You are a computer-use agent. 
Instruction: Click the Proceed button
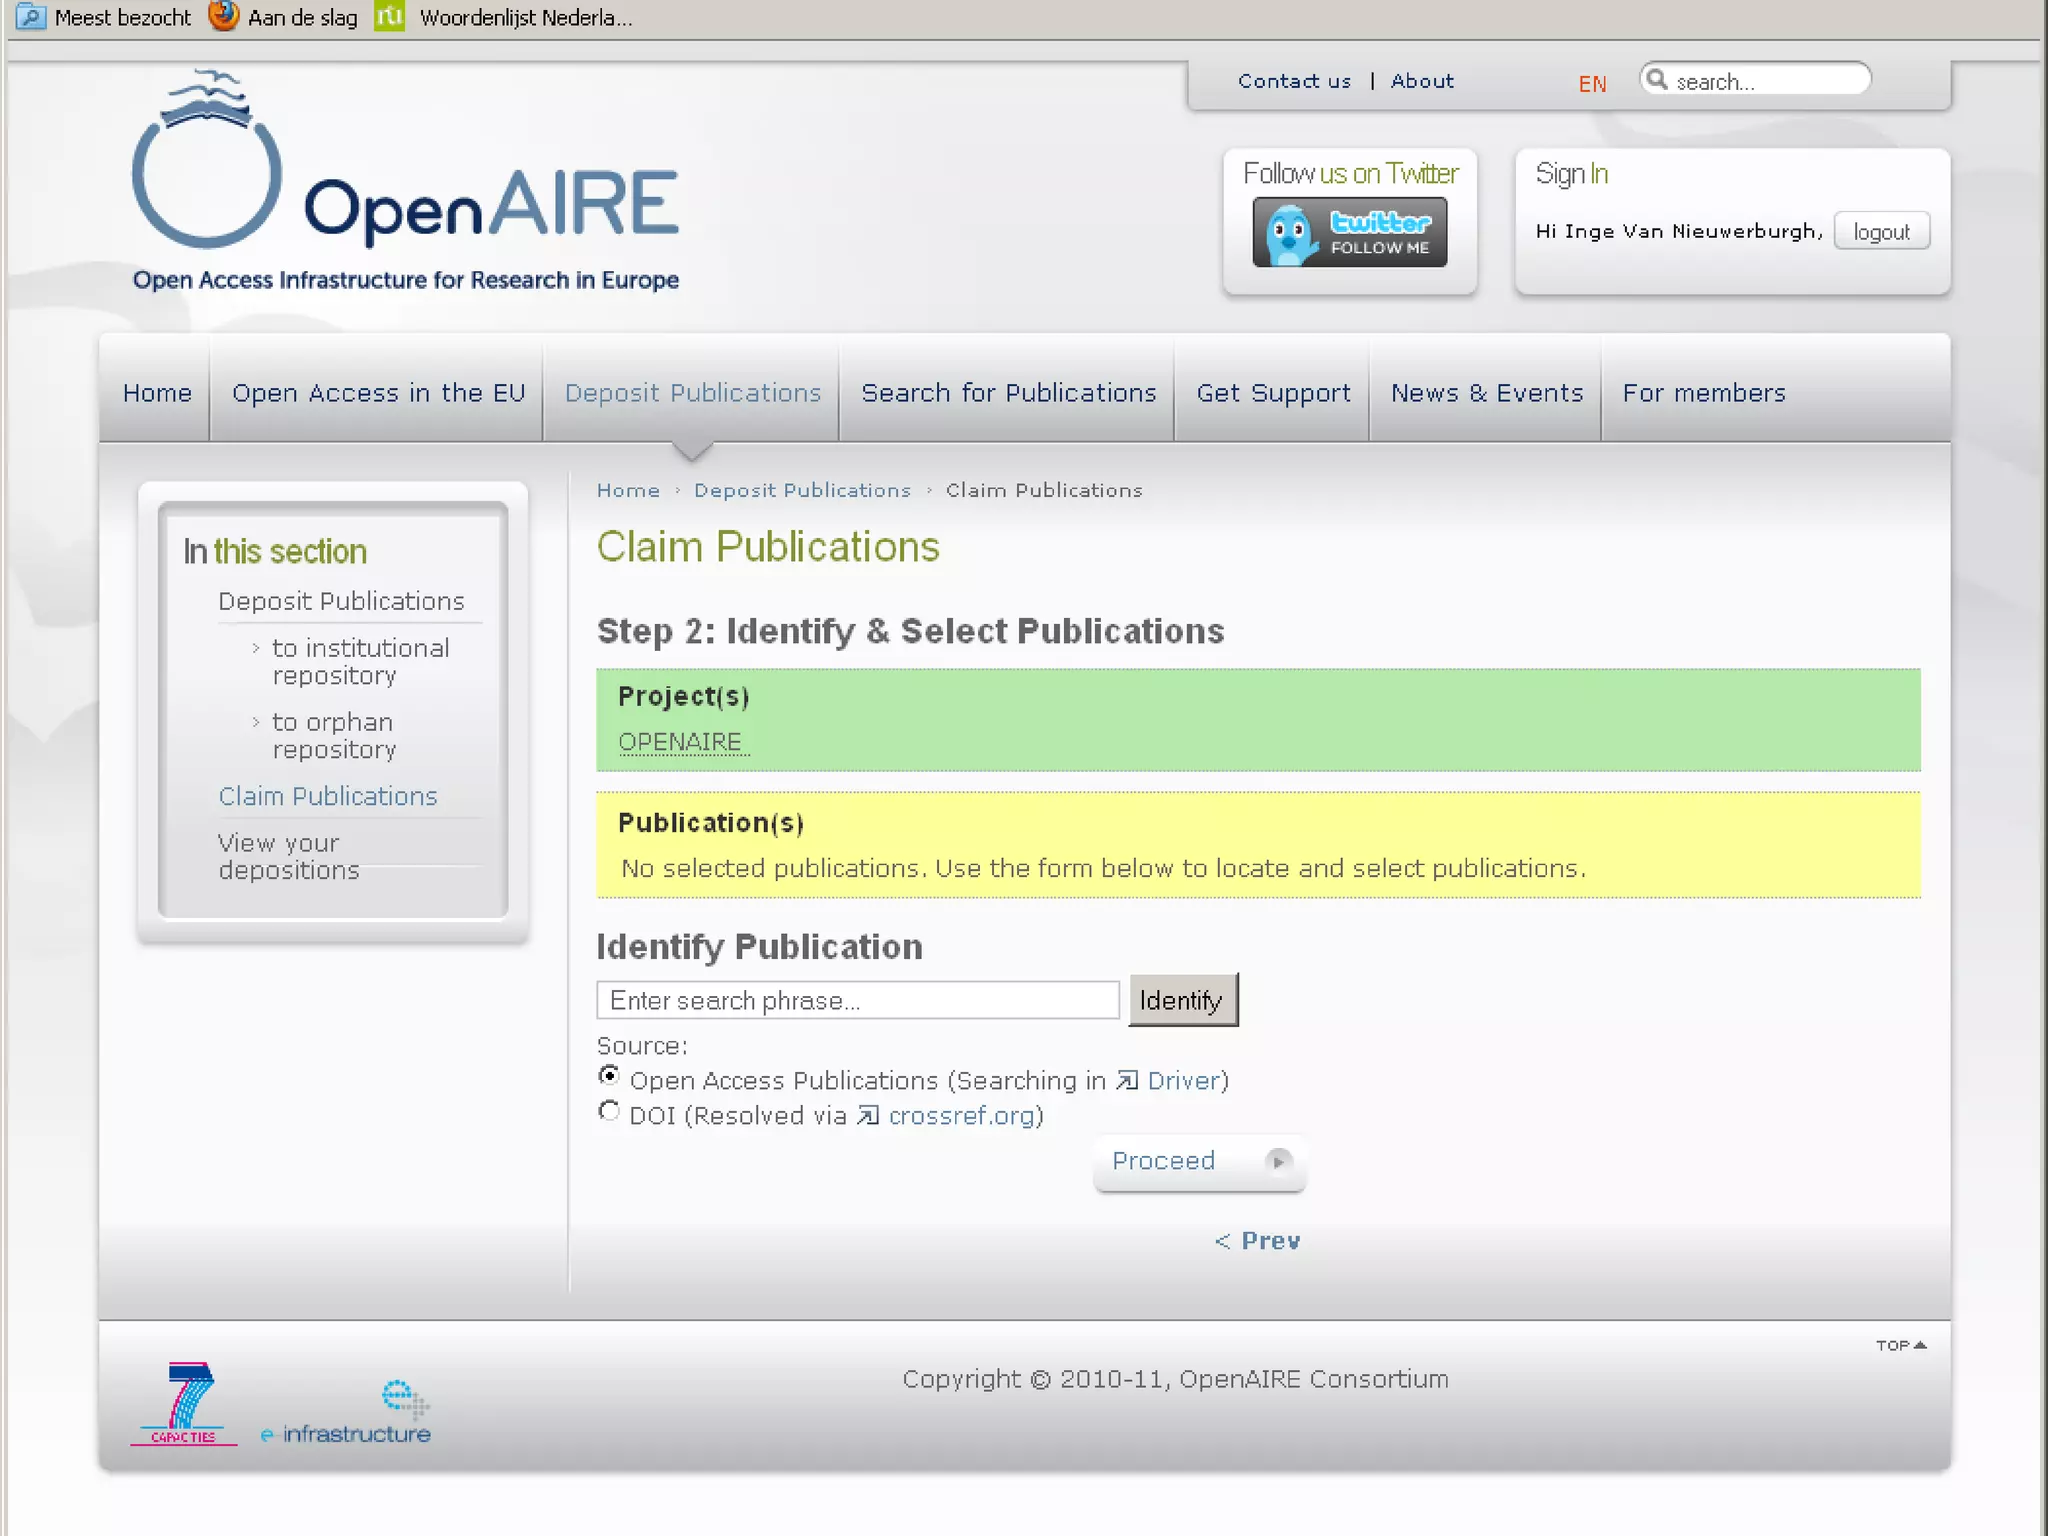(1199, 1162)
